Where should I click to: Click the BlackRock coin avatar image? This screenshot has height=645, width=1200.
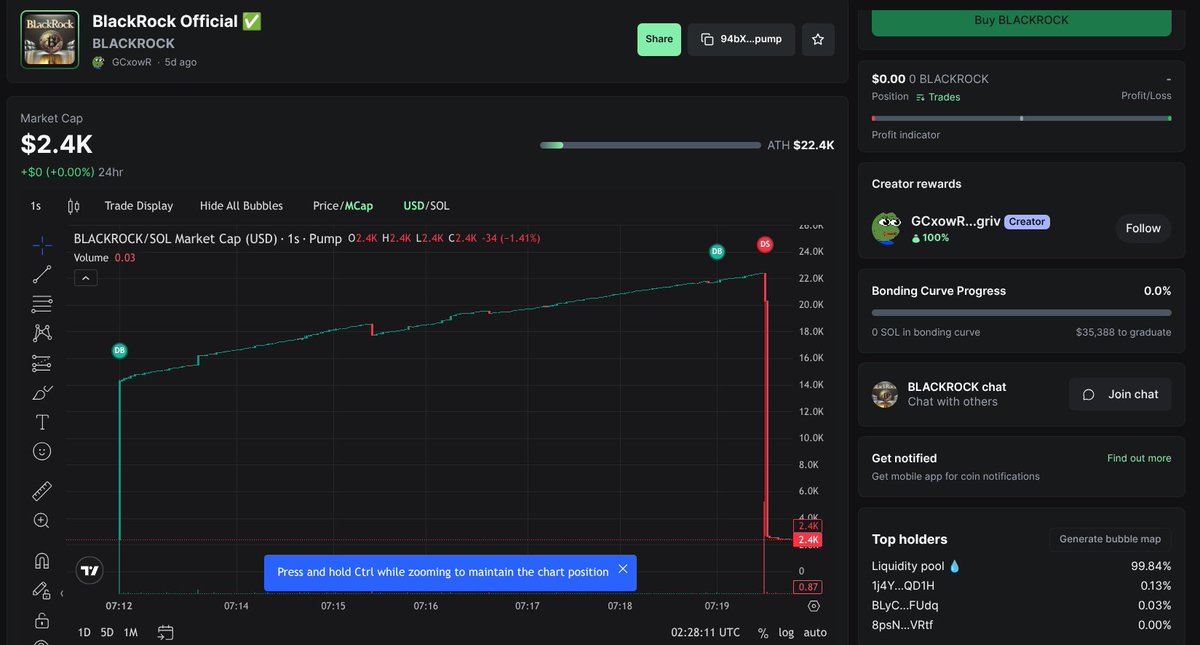50,39
